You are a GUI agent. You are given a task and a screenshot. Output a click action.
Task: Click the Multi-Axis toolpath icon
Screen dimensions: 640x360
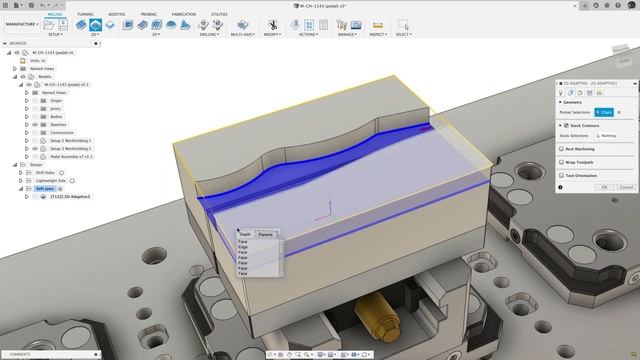pyautogui.click(x=242, y=25)
